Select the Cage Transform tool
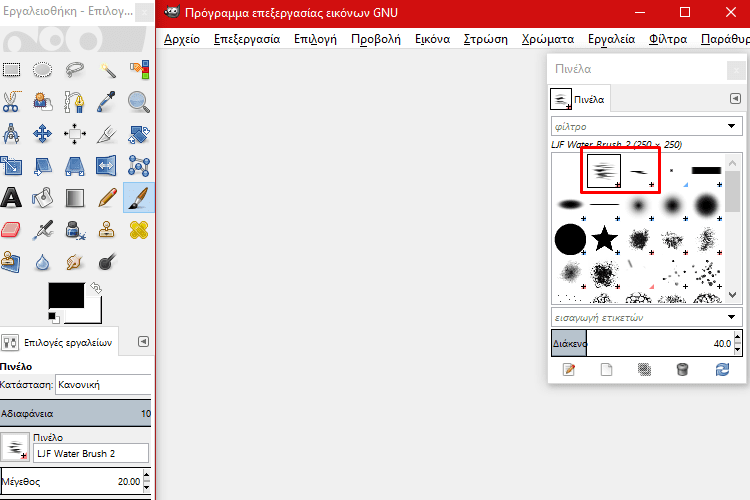The height and width of the screenshot is (500, 750). [x=139, y=166]
